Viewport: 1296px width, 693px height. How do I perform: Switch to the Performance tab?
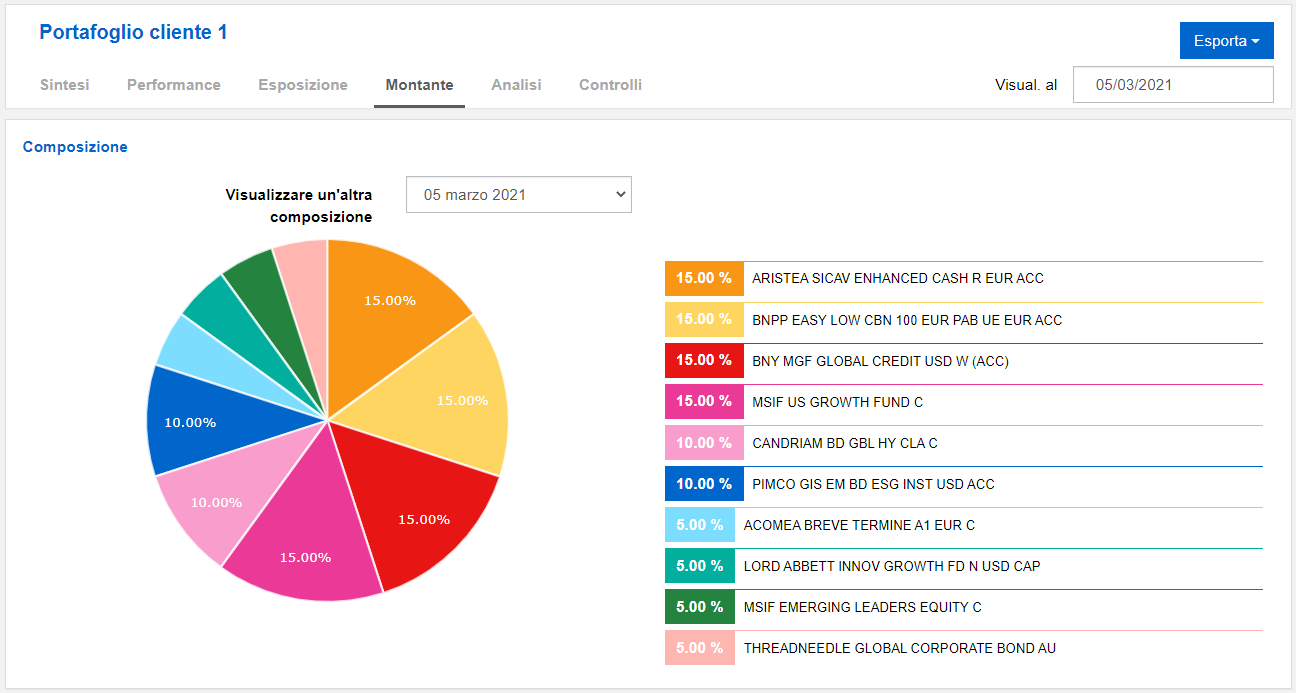pos(174,85)
